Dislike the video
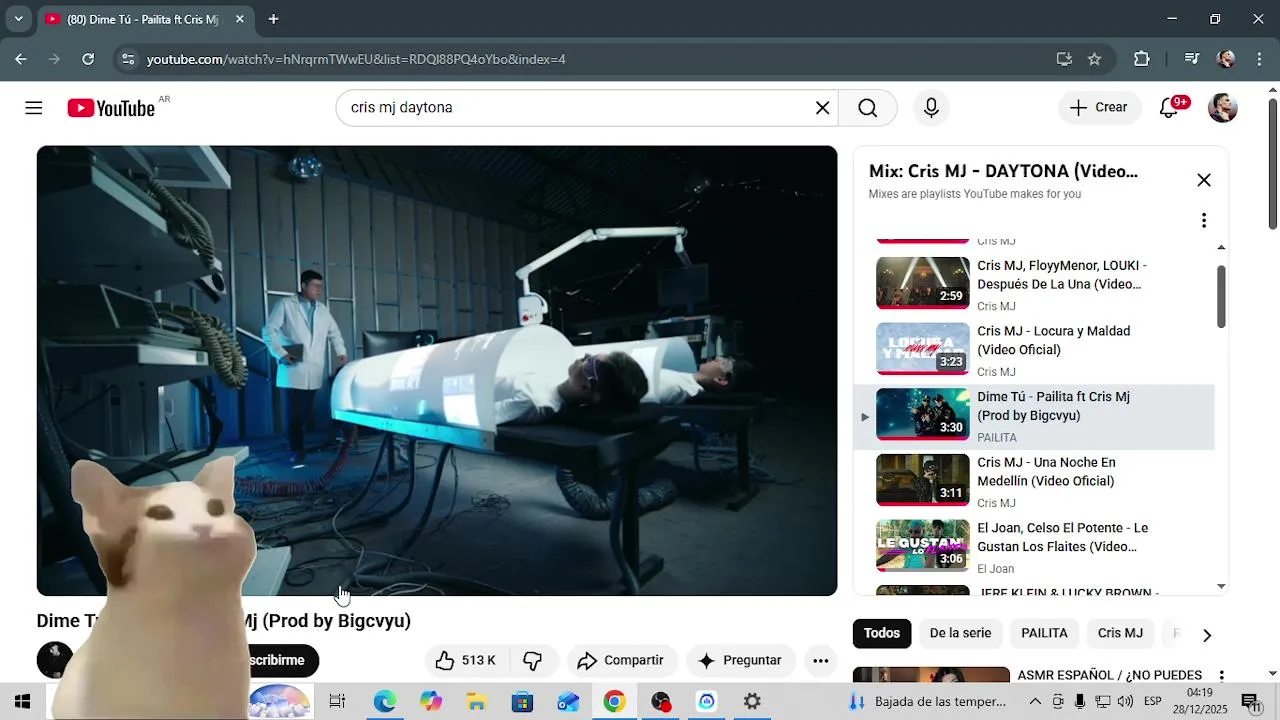Screen dimensions: 1280x720 pyautogui.click(x=532, y=660)
